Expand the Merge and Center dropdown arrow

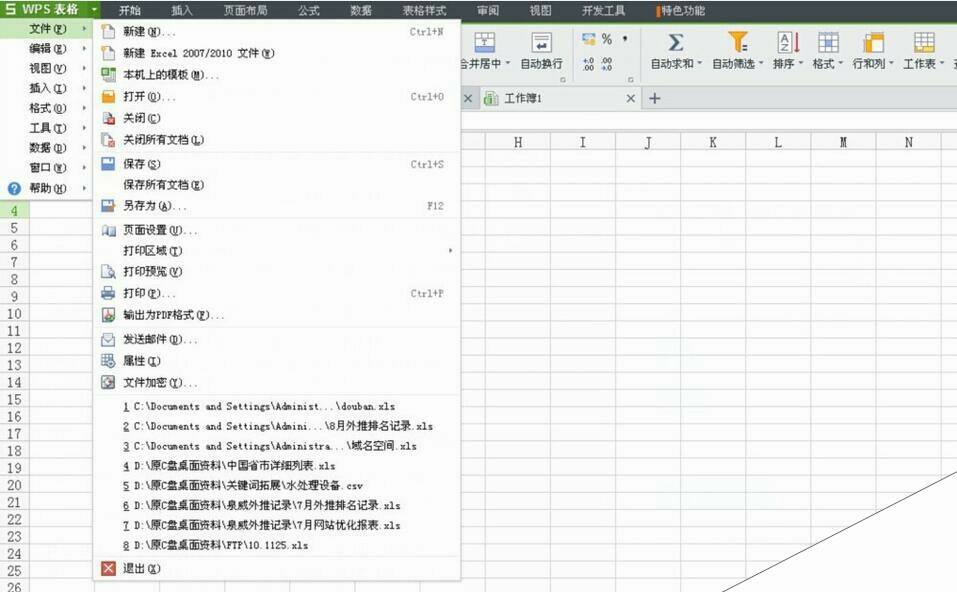pyautogui.click(x=507, y=63)
